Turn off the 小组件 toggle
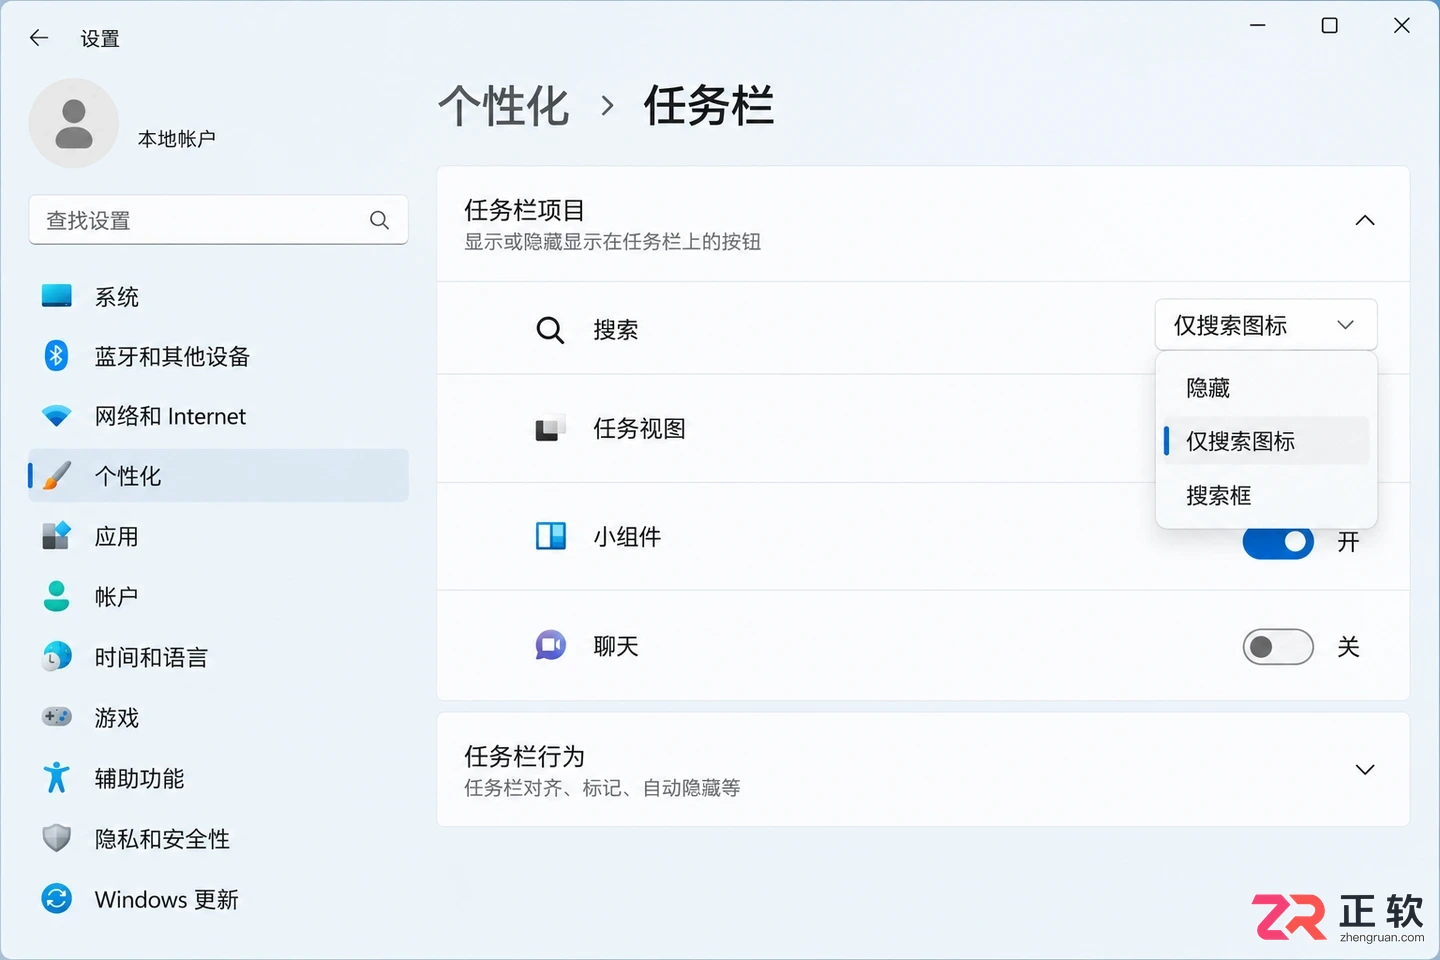The height and width of the screenshot is (960, 1440). tap(1278, 542)
